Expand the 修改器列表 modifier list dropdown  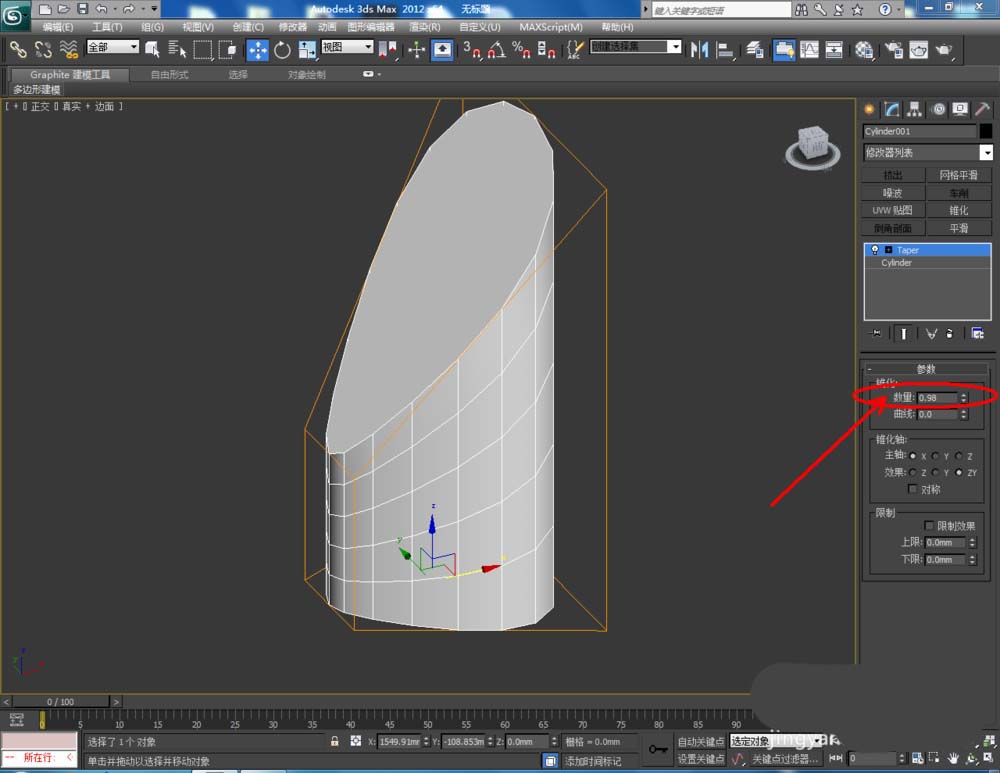(x=986, y=153)
